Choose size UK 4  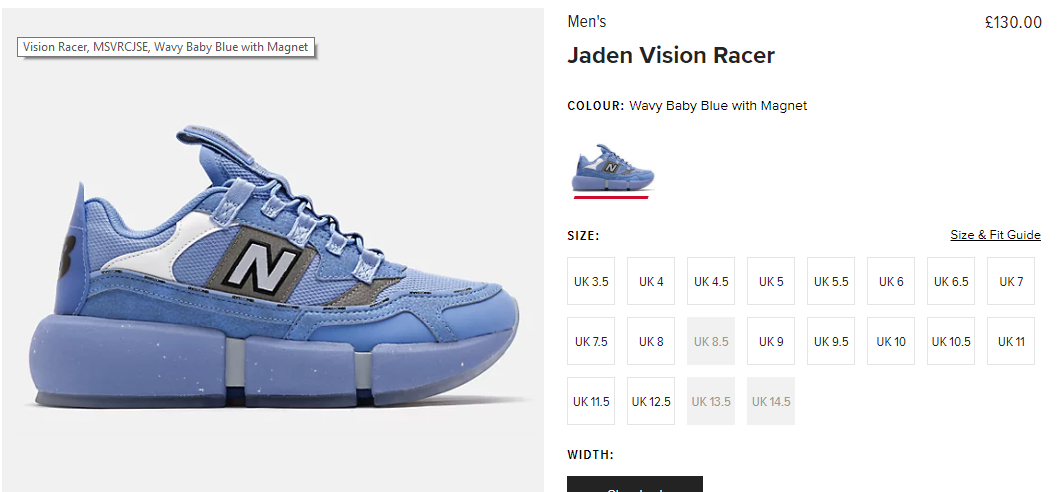[651, 281]
